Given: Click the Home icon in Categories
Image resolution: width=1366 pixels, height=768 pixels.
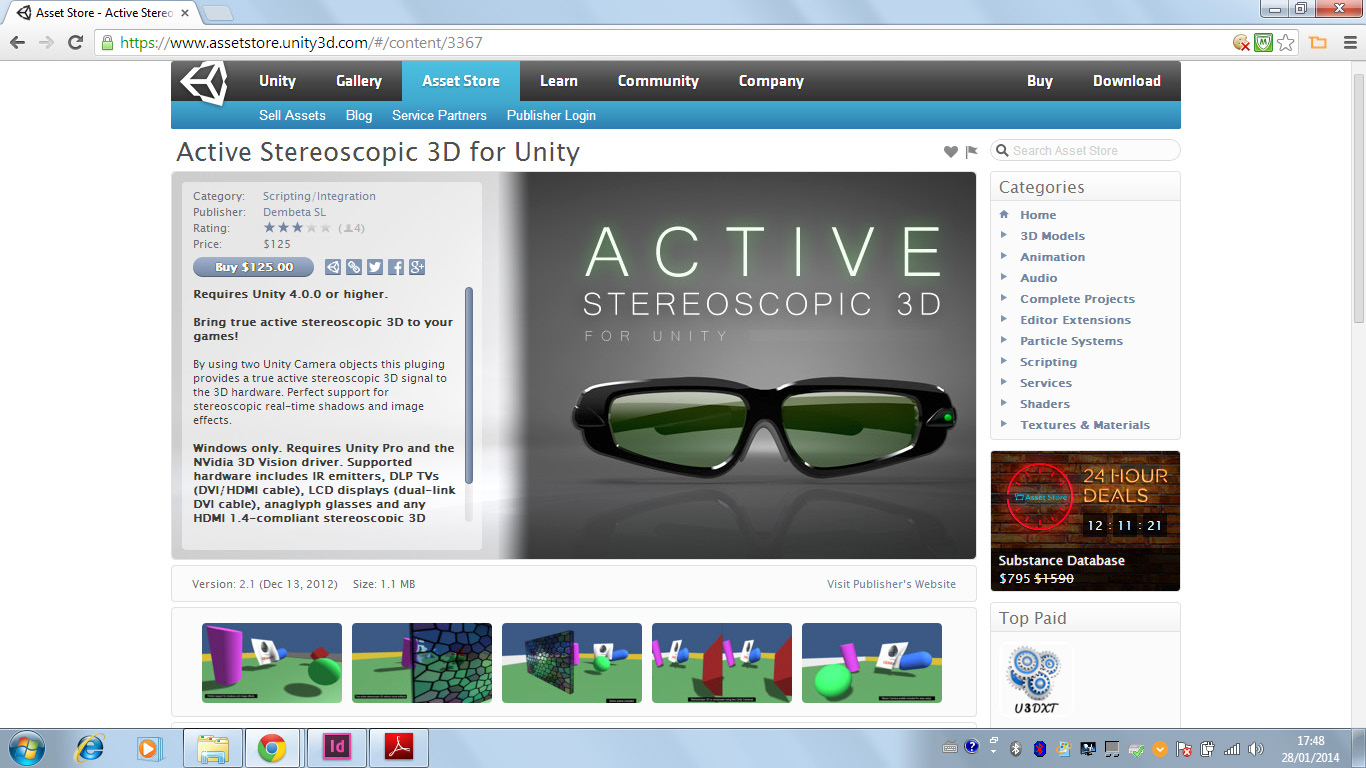Looking at the screenshot, I should pyautogui.click(x=1004, y=214).
